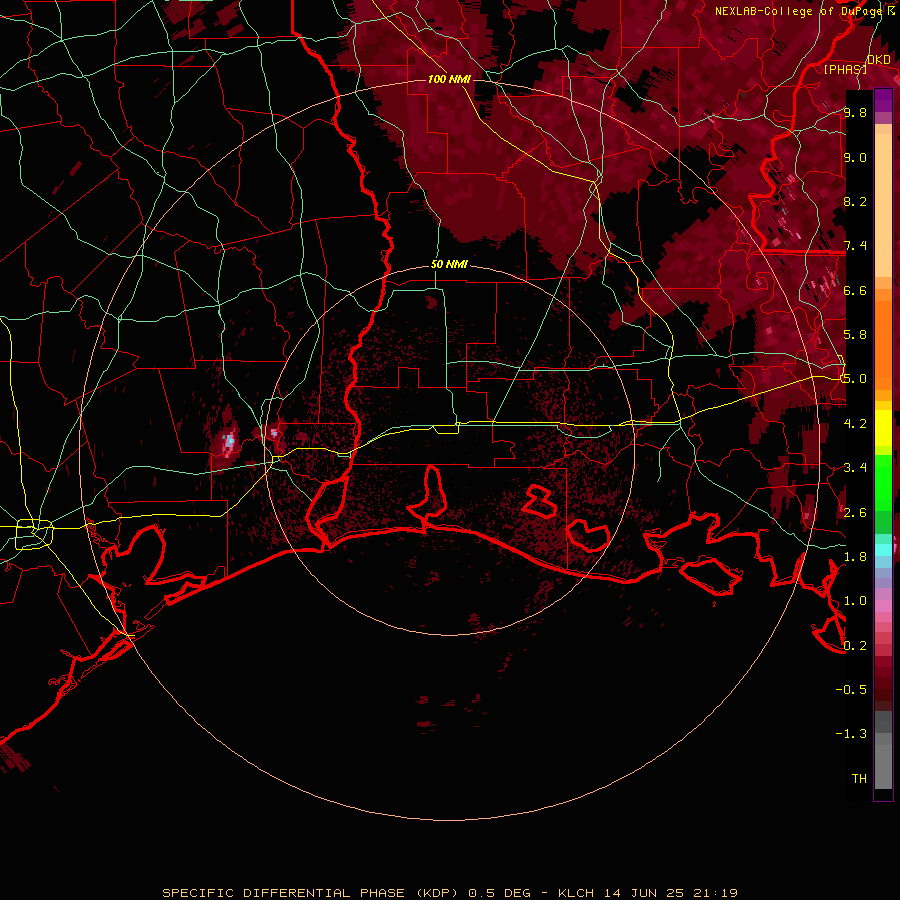
Task: Click the 100 NMI range ring label
Action: click(449, 79)
